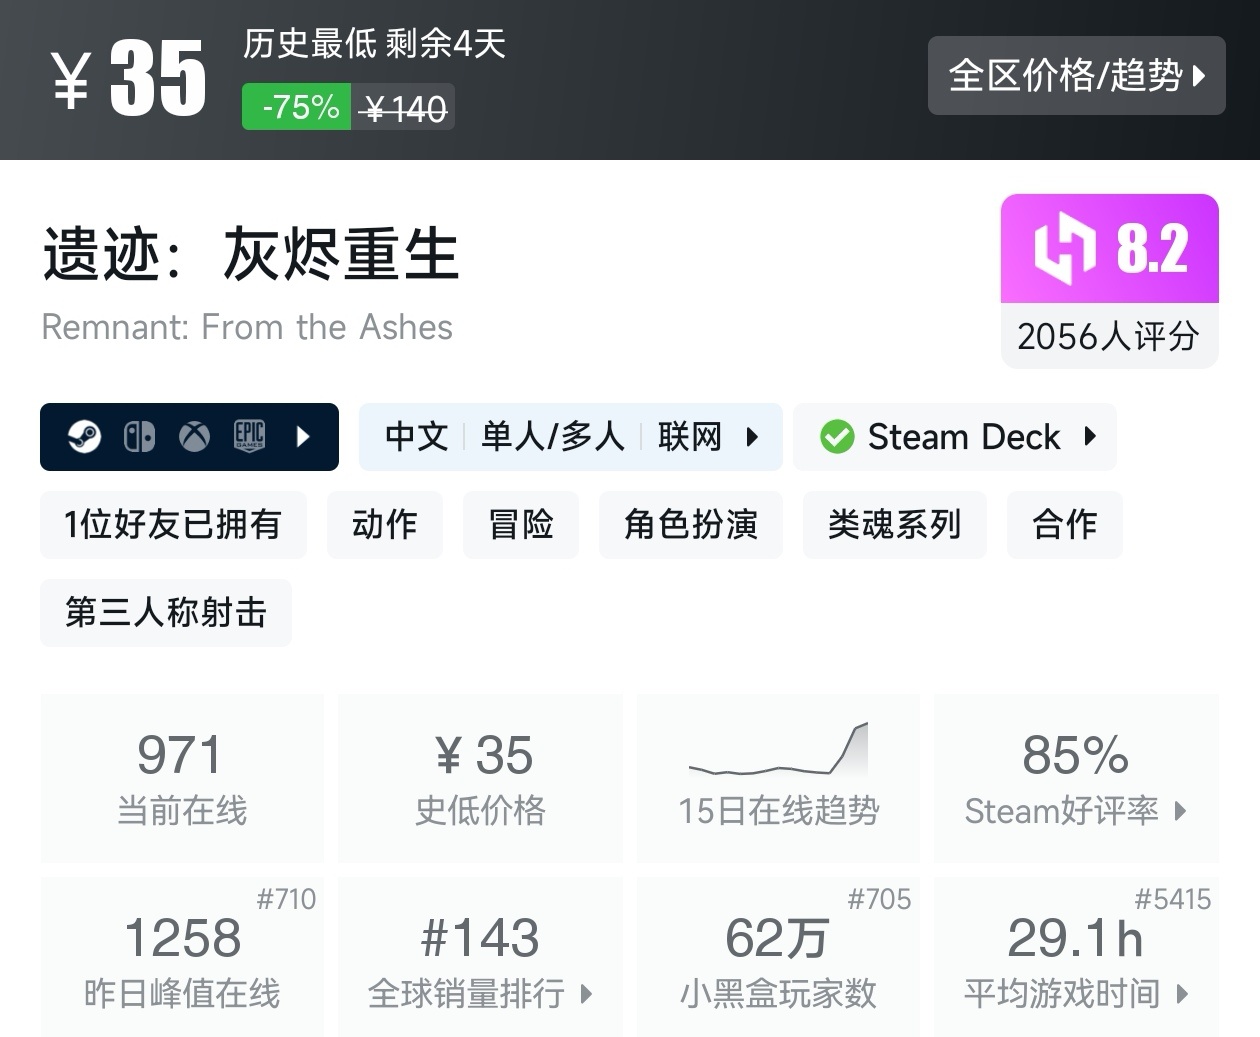
Task: Click the ¥35 史低价格 stat card
Action: (480, 778)
